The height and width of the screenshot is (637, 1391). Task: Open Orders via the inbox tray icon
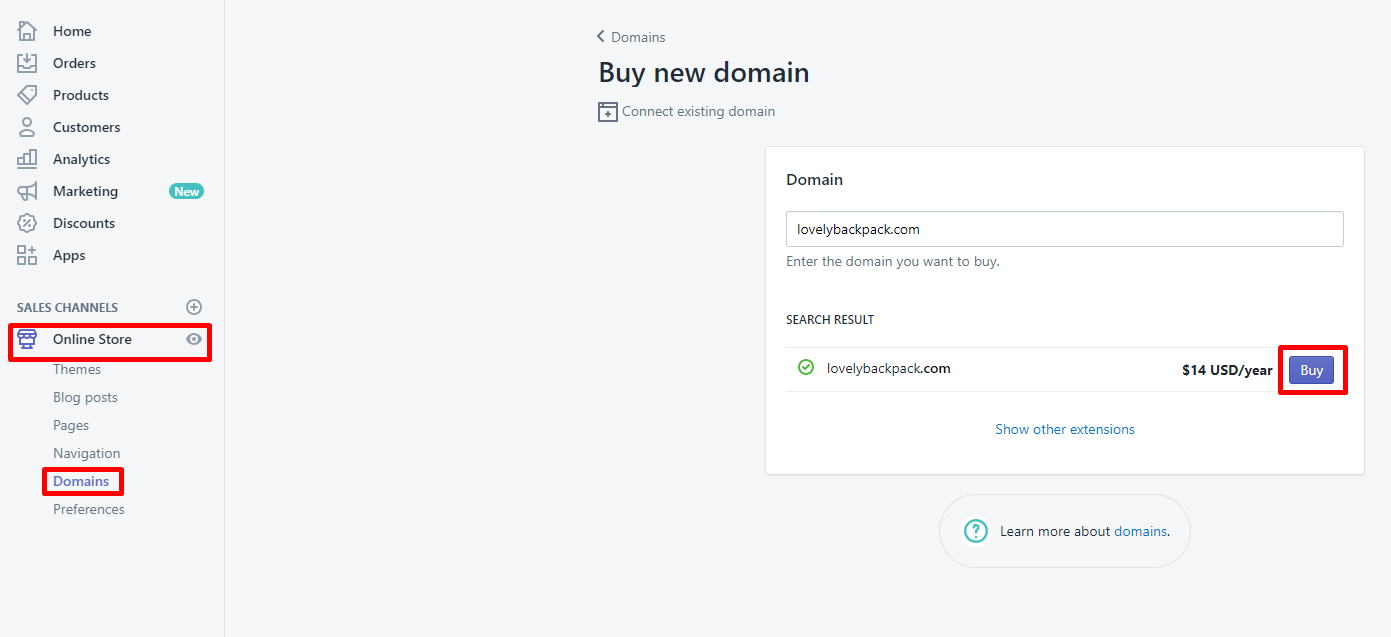coord(27,63)
